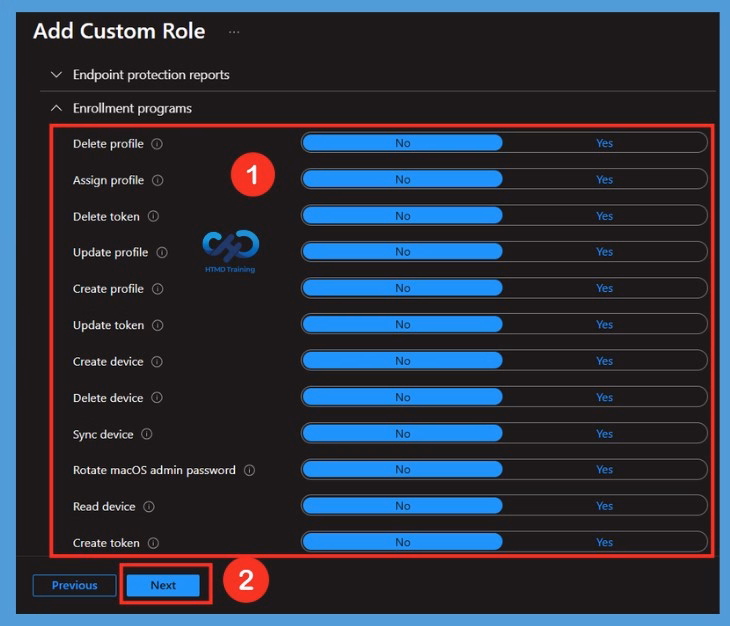Open info icon next to Update token
This screenshot has width=730, height=626.
pos(158,325)
